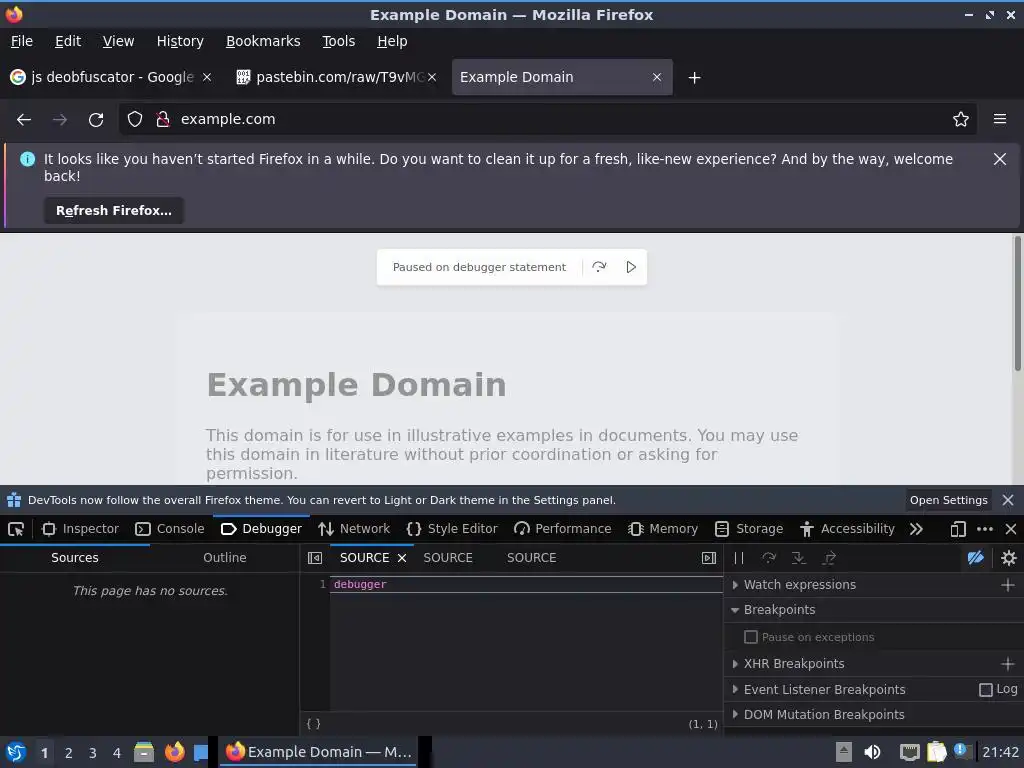Open a new tab
This screenshot has height=768, width=1024.
(694, 78)
